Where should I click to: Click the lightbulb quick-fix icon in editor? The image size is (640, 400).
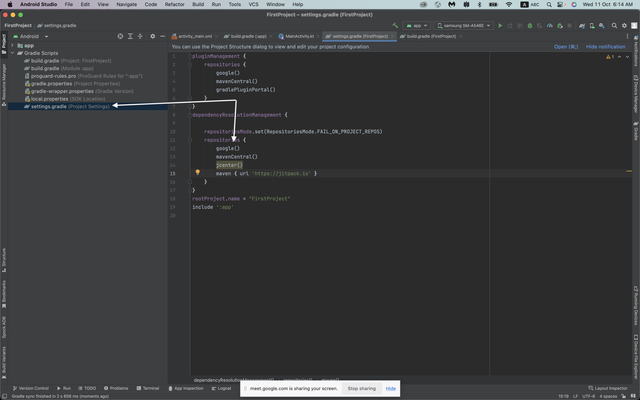(197, 172)
